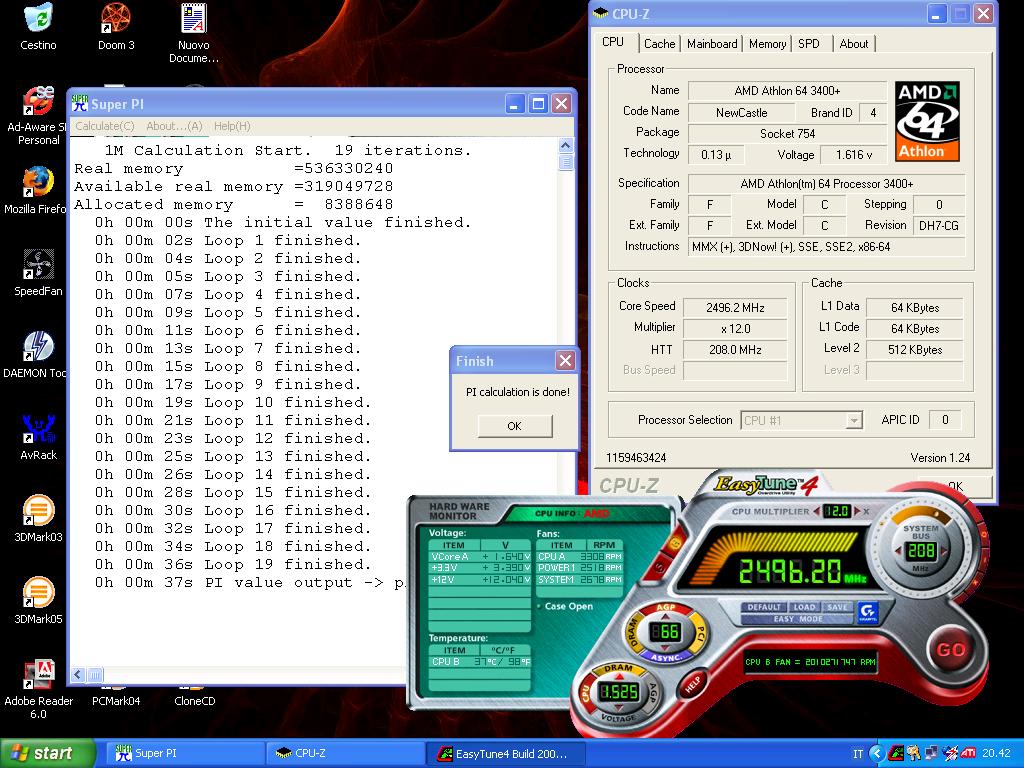Image resolution: width=1024 pixels, height=768 pixels.
Task: Maximize the Super PI window
Action: (538, 104)
